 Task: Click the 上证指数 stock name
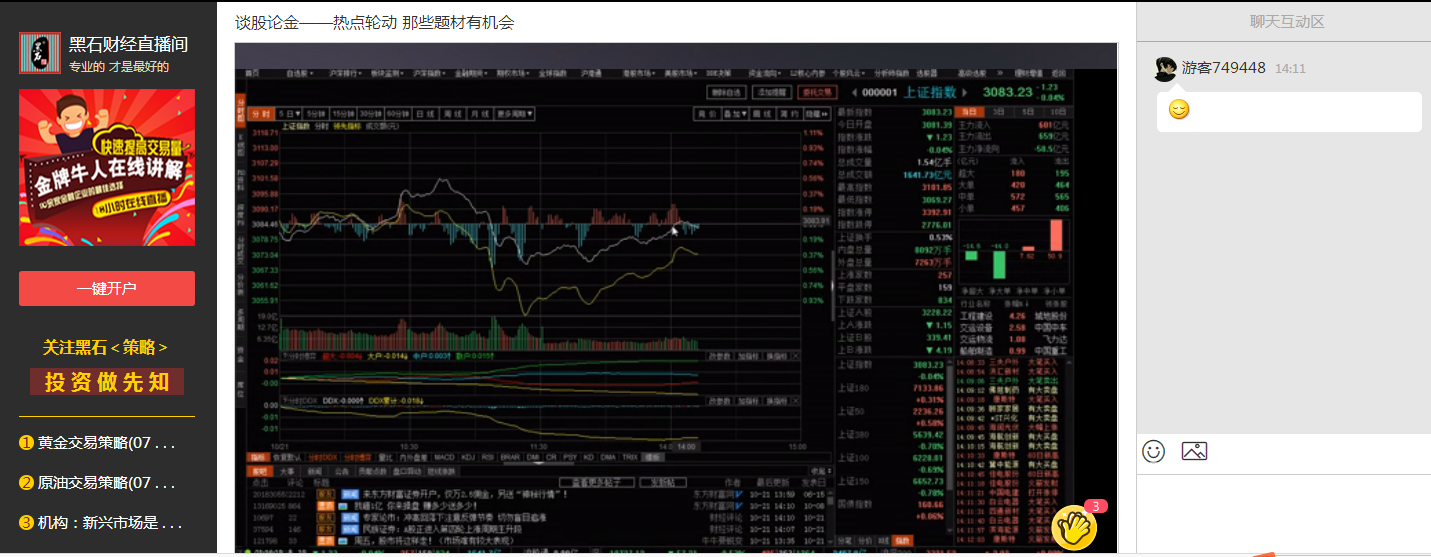coord(929,92)
